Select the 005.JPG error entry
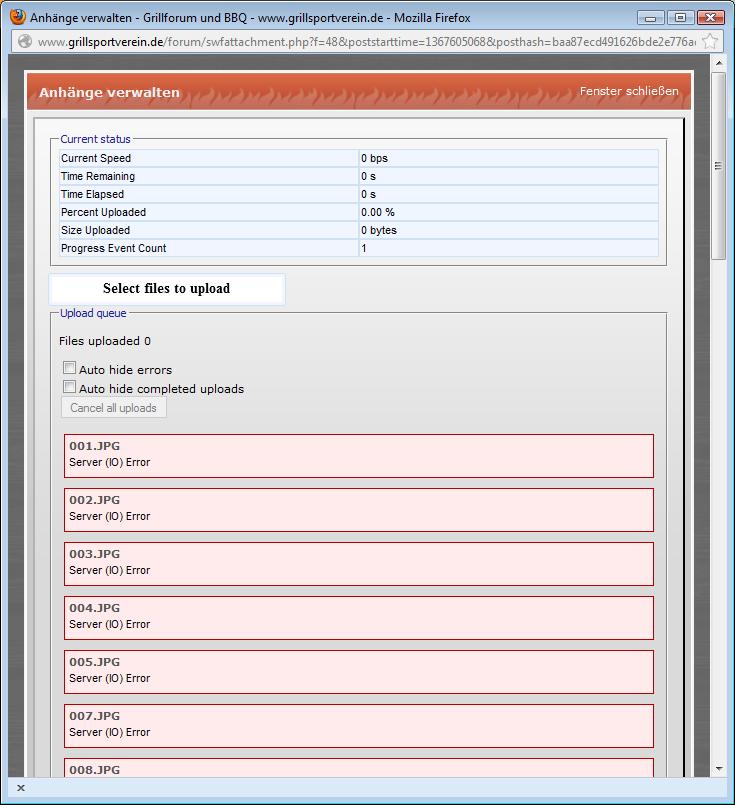The width and height of the screenshot is (735, 805). (359, 672)
